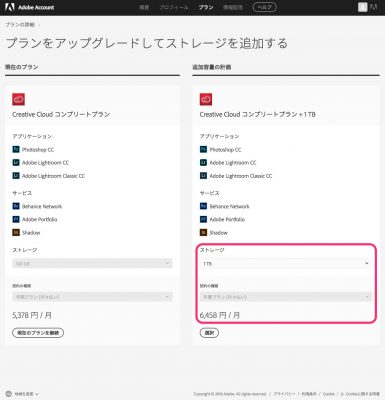Click 'Adobe Lightroom Classic CC' text in the +1TB plan
The height and width of the screenshot is (400, 385).
pyautogui.click(x=241, y=176)
